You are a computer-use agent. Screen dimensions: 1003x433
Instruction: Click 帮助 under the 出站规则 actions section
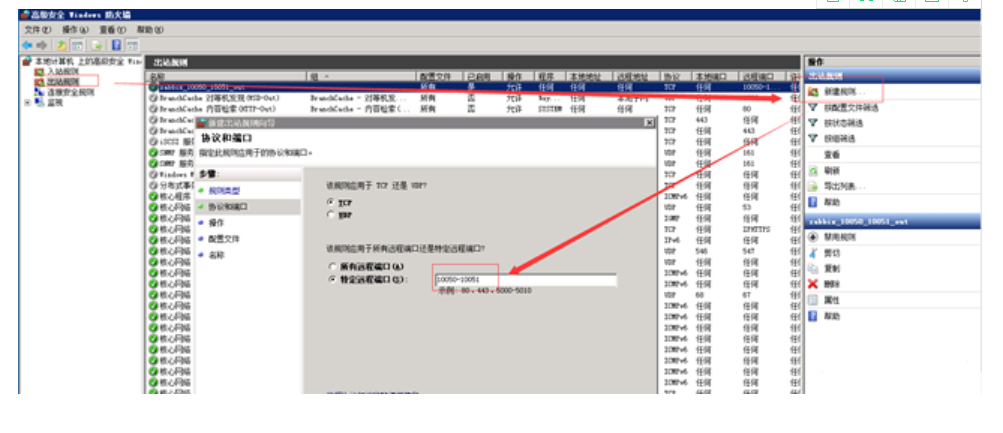[832, 202]
